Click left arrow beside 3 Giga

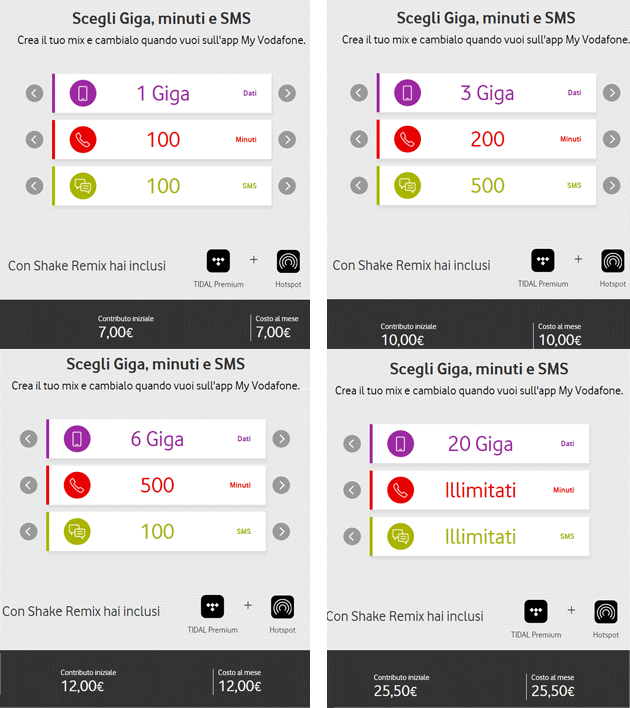coord(359,93)
